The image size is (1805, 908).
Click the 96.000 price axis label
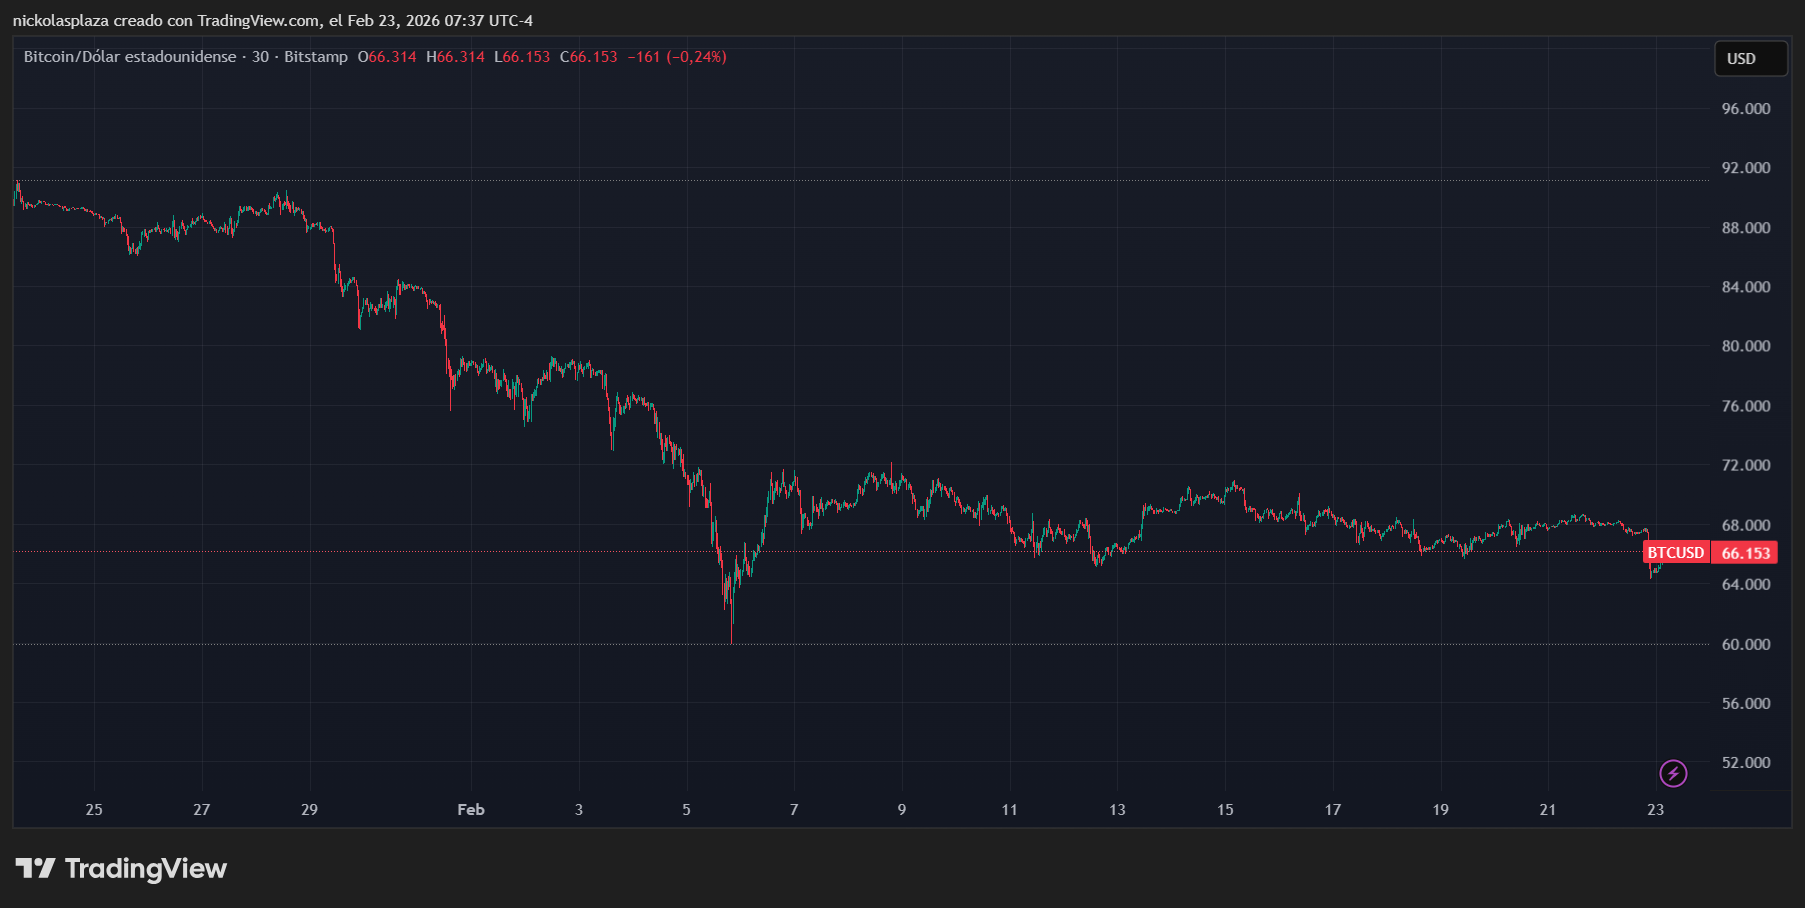tap(1745, 109)
